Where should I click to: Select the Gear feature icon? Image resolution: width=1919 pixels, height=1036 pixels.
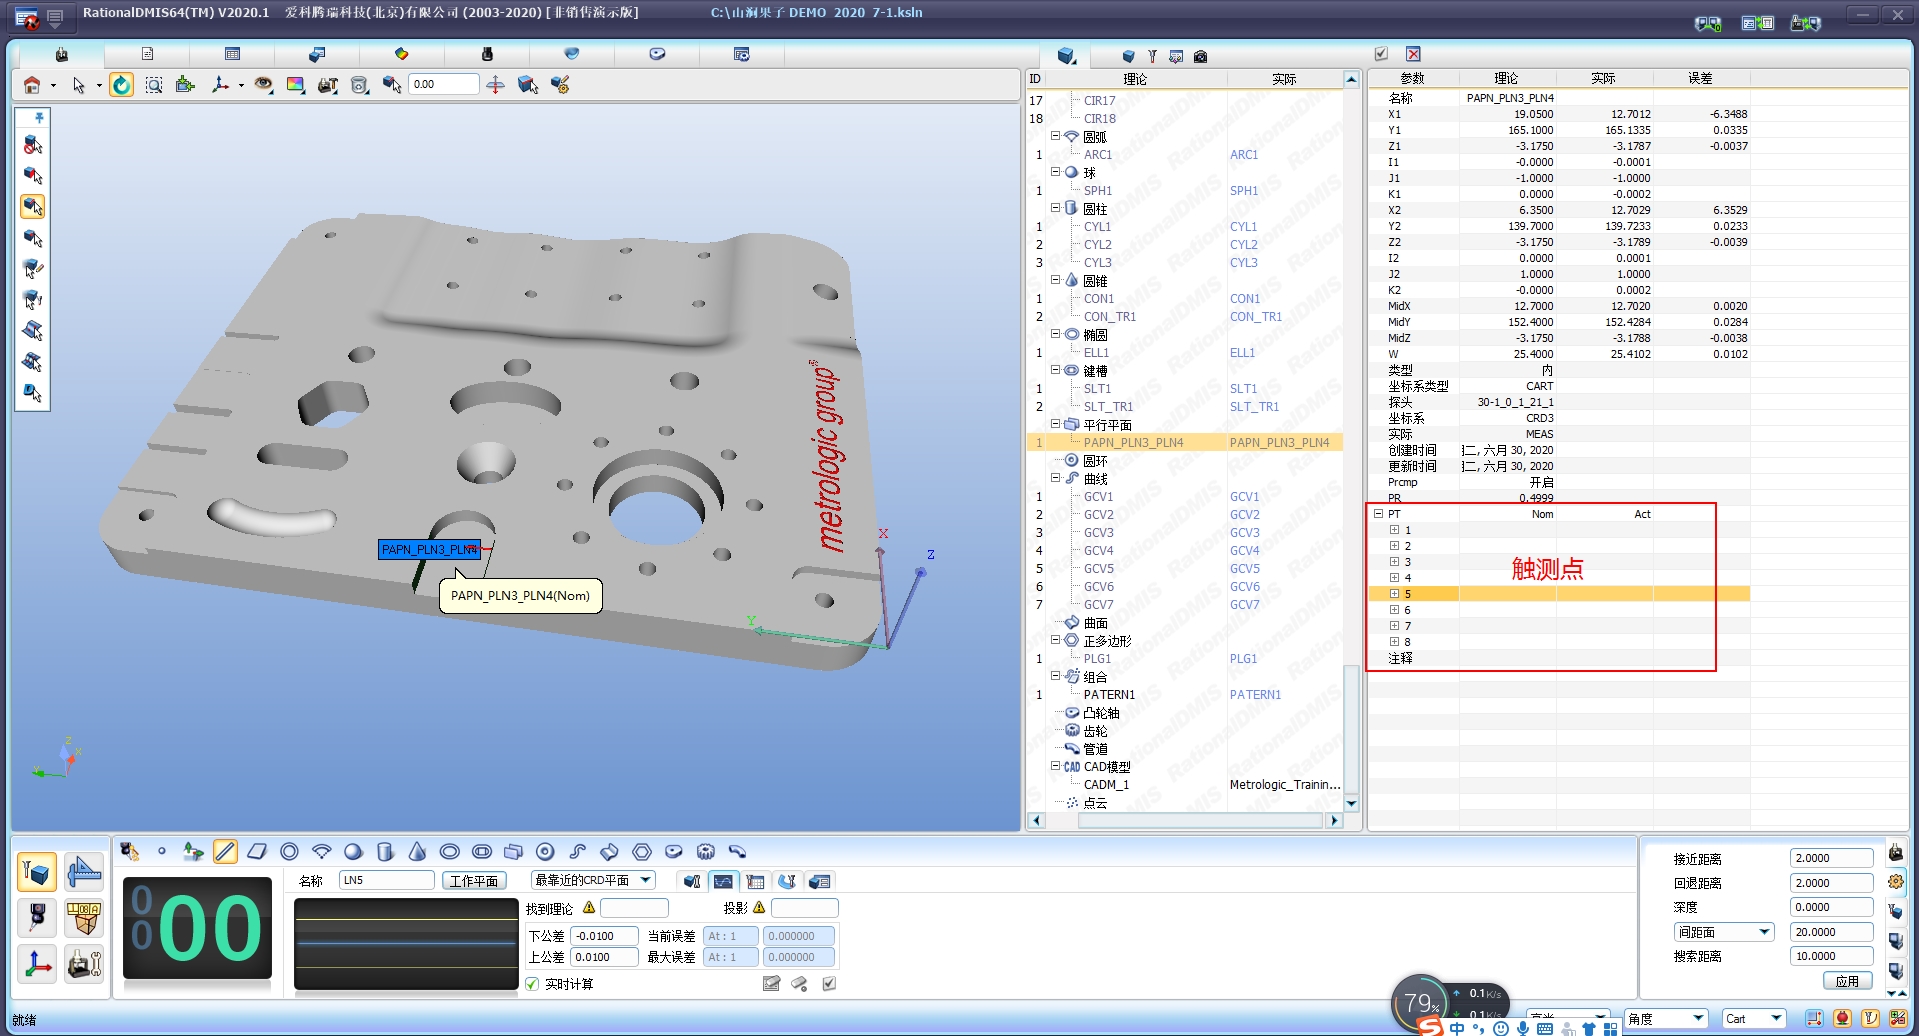tap(706, 851)
